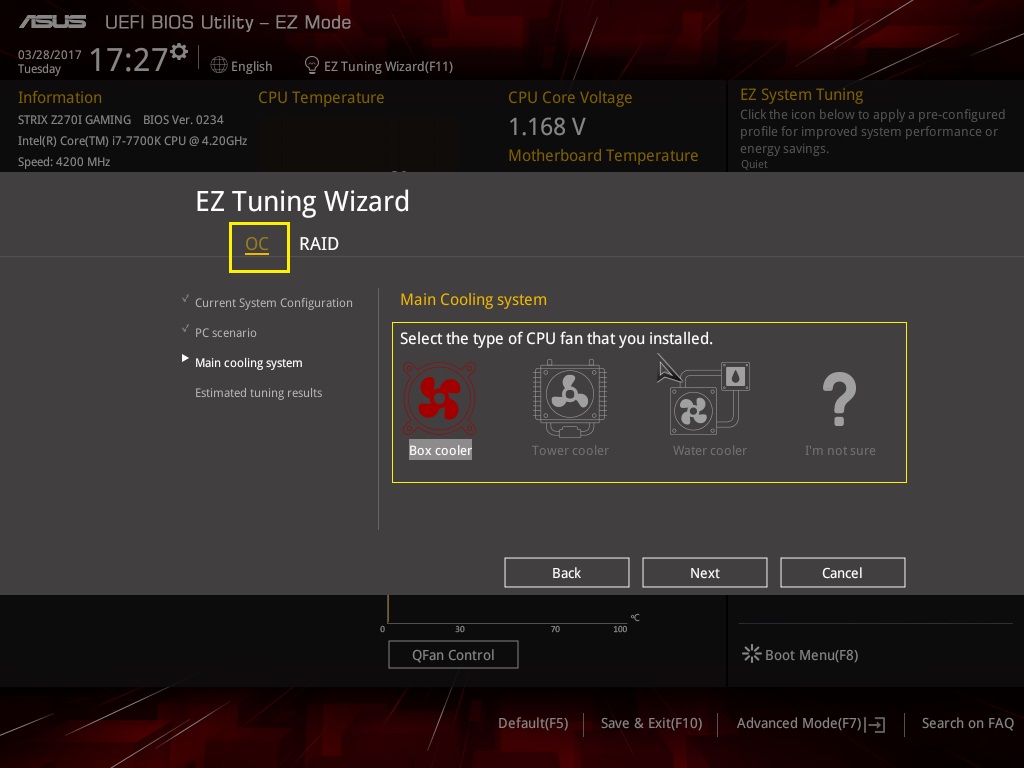Go to Current System Configuration step
This screenshot has width=1024, height=768.
pyautogui.click(x=273, y=303)
